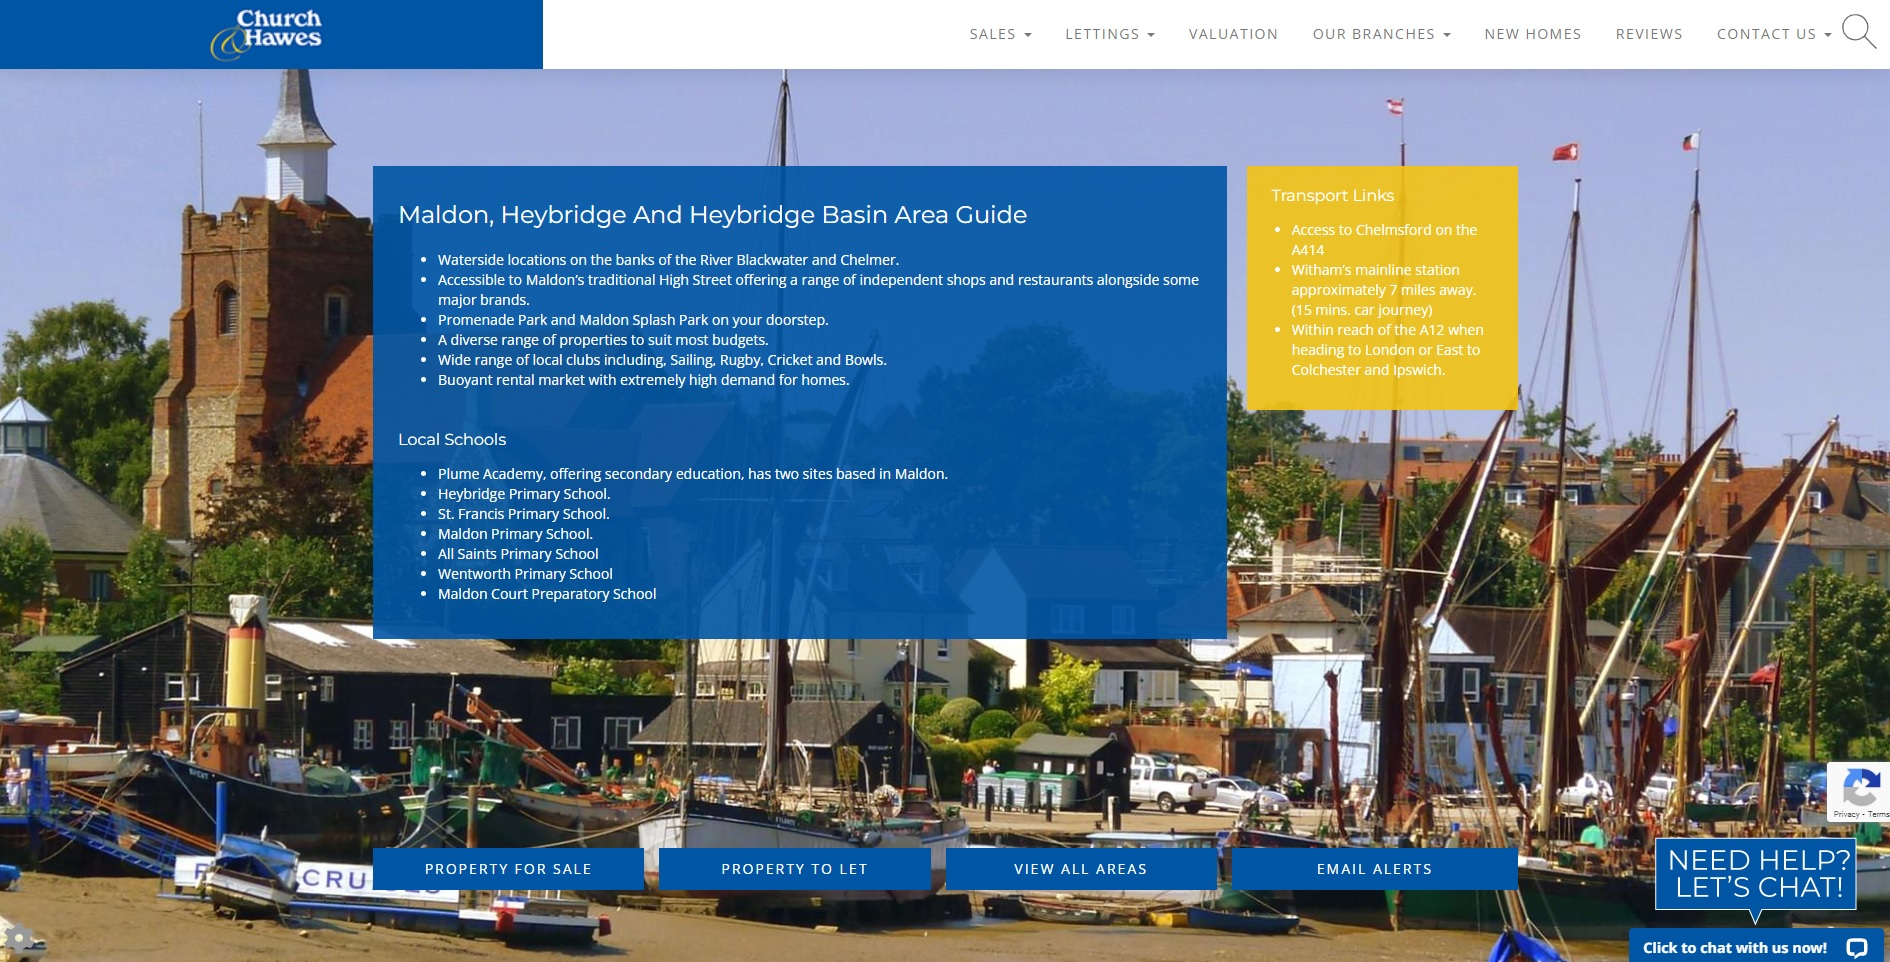Click Access to Chelmsford on the A414

[x=1384, y=240]
